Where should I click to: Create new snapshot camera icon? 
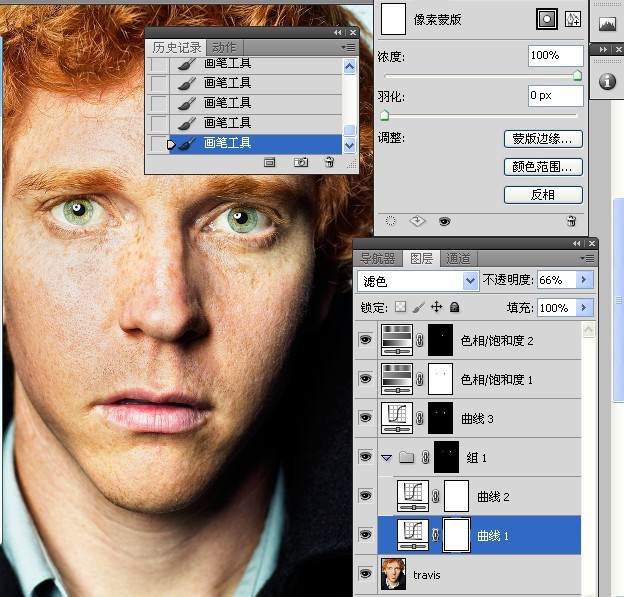click(x=301, y=162)
